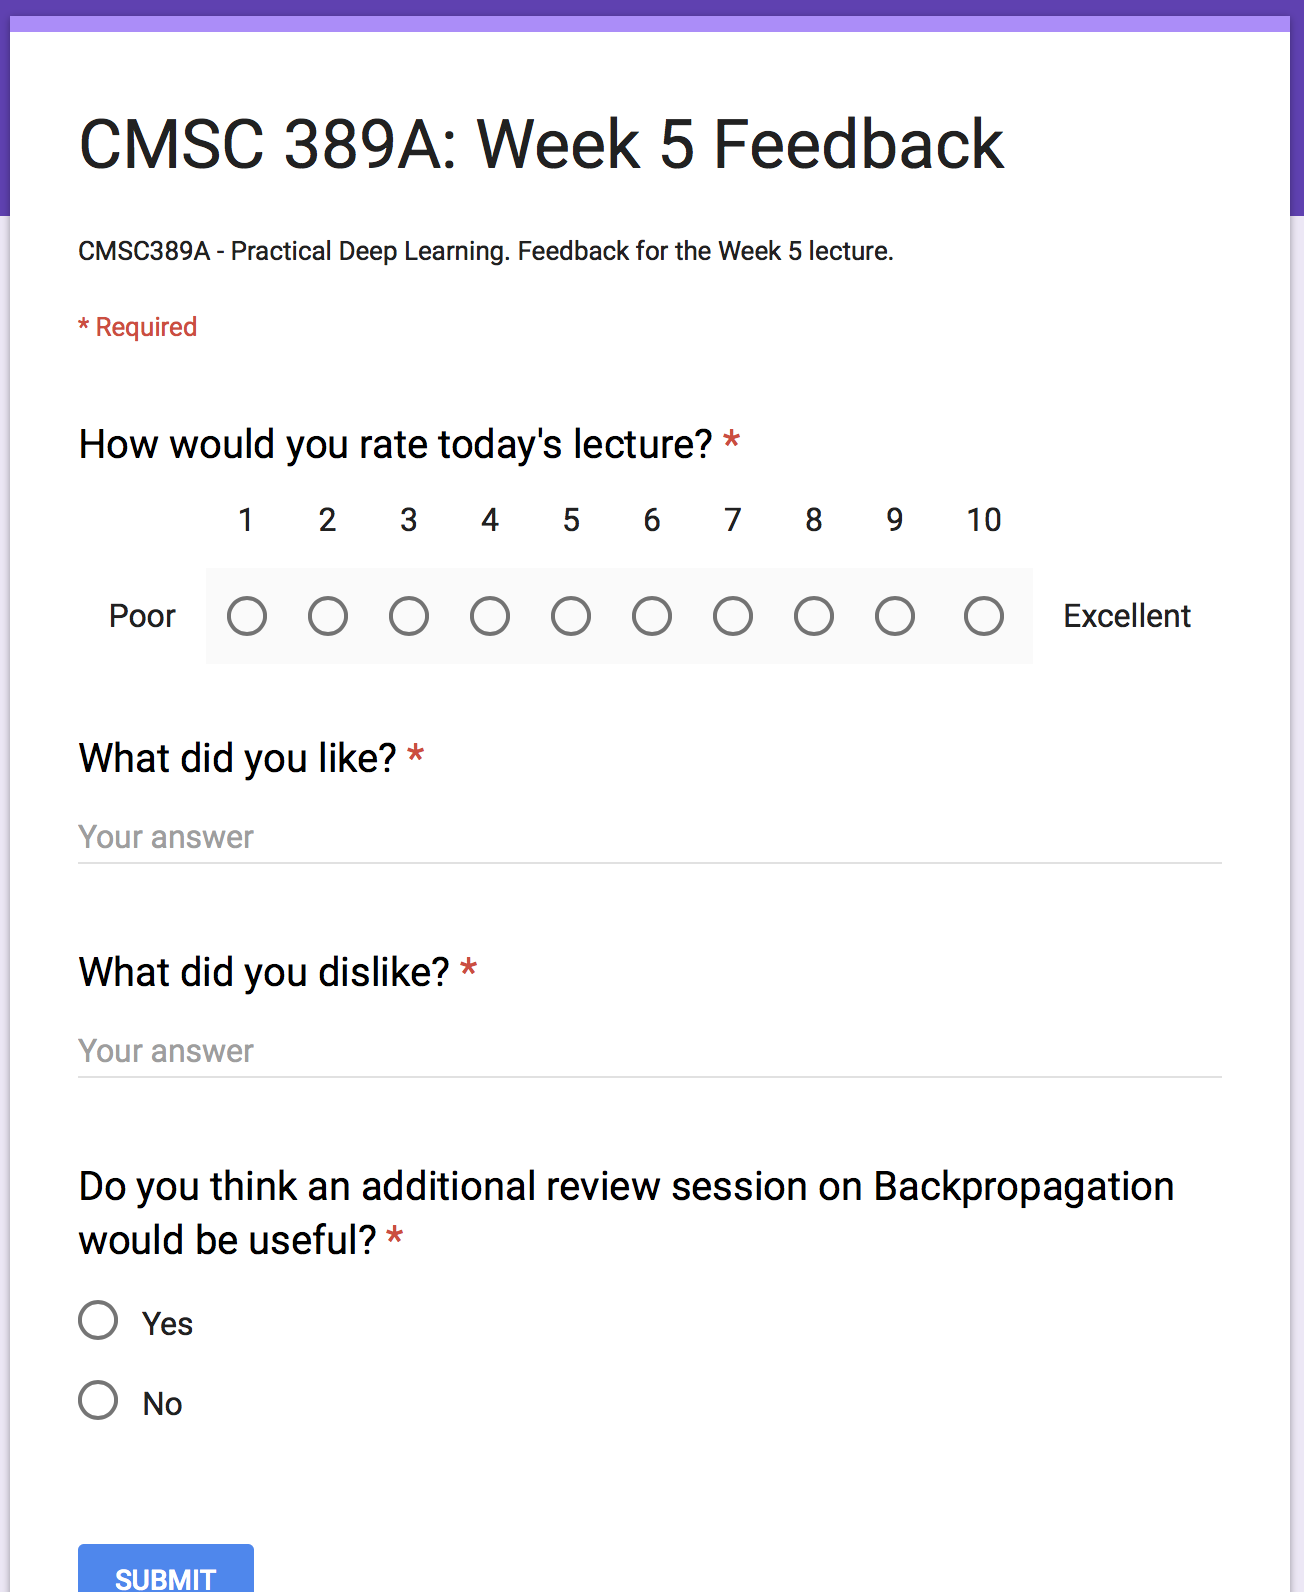The width and height of the screenshot is (1304, 1592).
Task: Submit the feedback form
Action: pos(166,1572)
